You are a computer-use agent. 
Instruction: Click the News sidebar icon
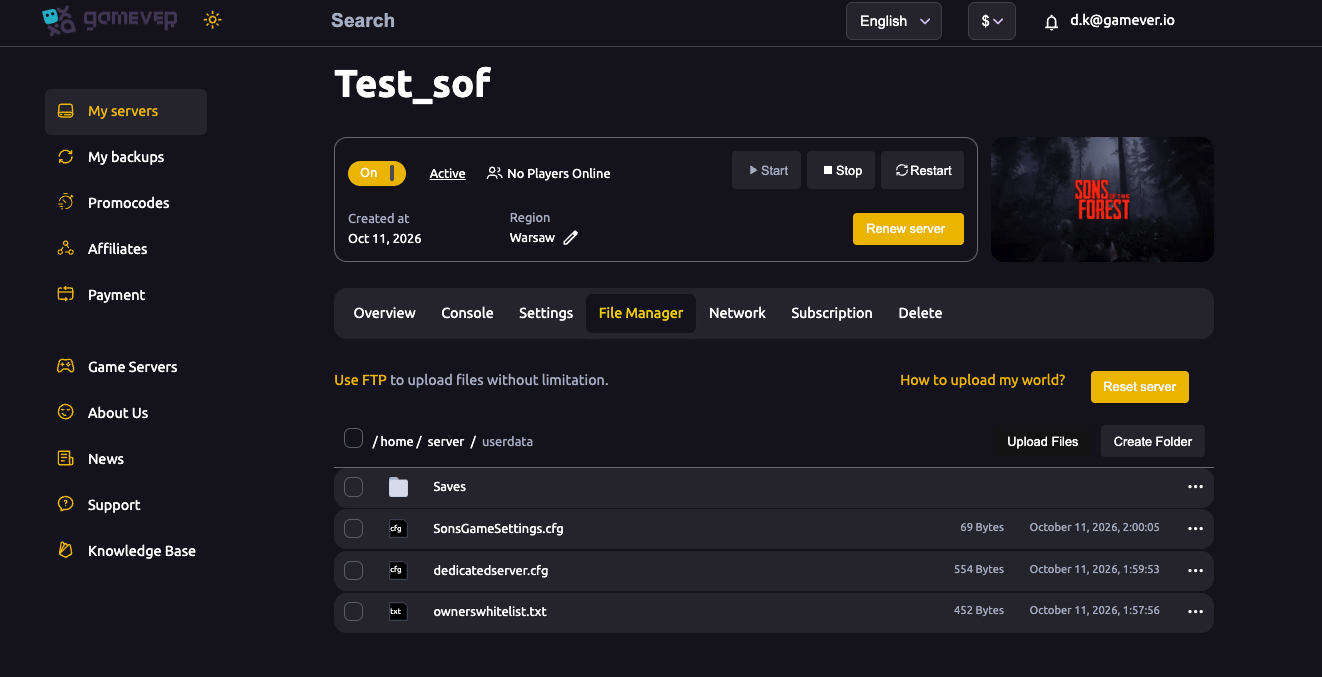point(66,459)
